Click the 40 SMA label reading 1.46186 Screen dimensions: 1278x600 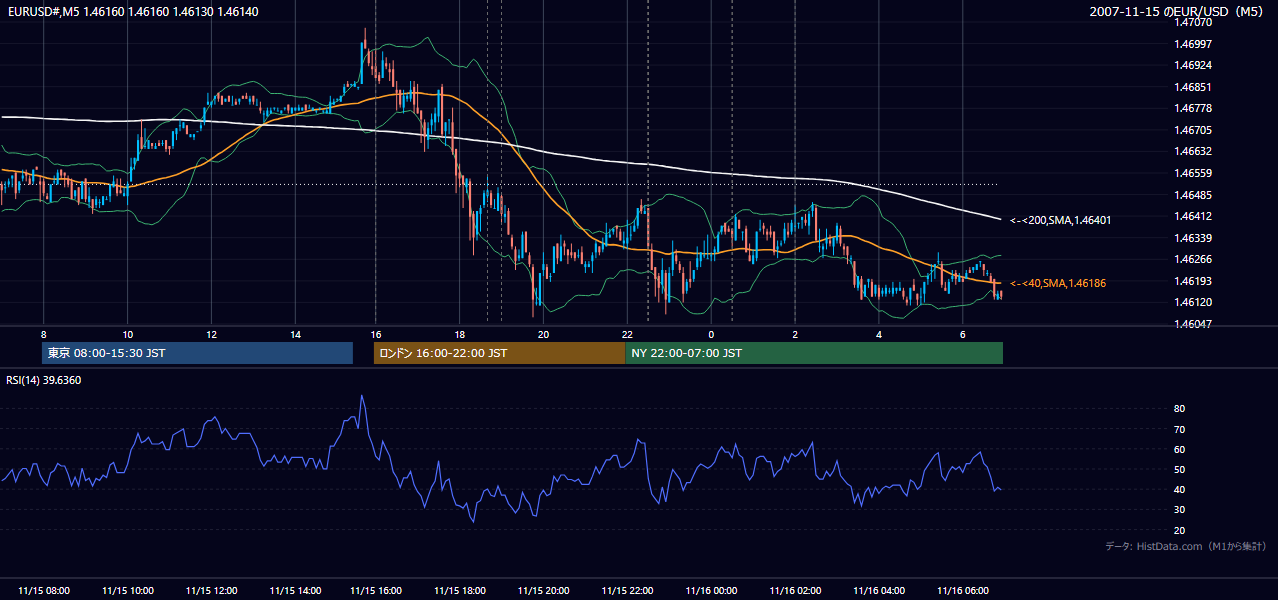[x=1058, y=284]
